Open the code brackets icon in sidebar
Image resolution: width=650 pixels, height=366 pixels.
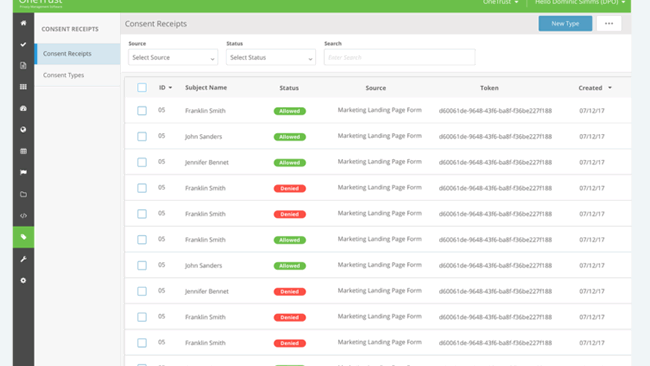click(23, 216)
